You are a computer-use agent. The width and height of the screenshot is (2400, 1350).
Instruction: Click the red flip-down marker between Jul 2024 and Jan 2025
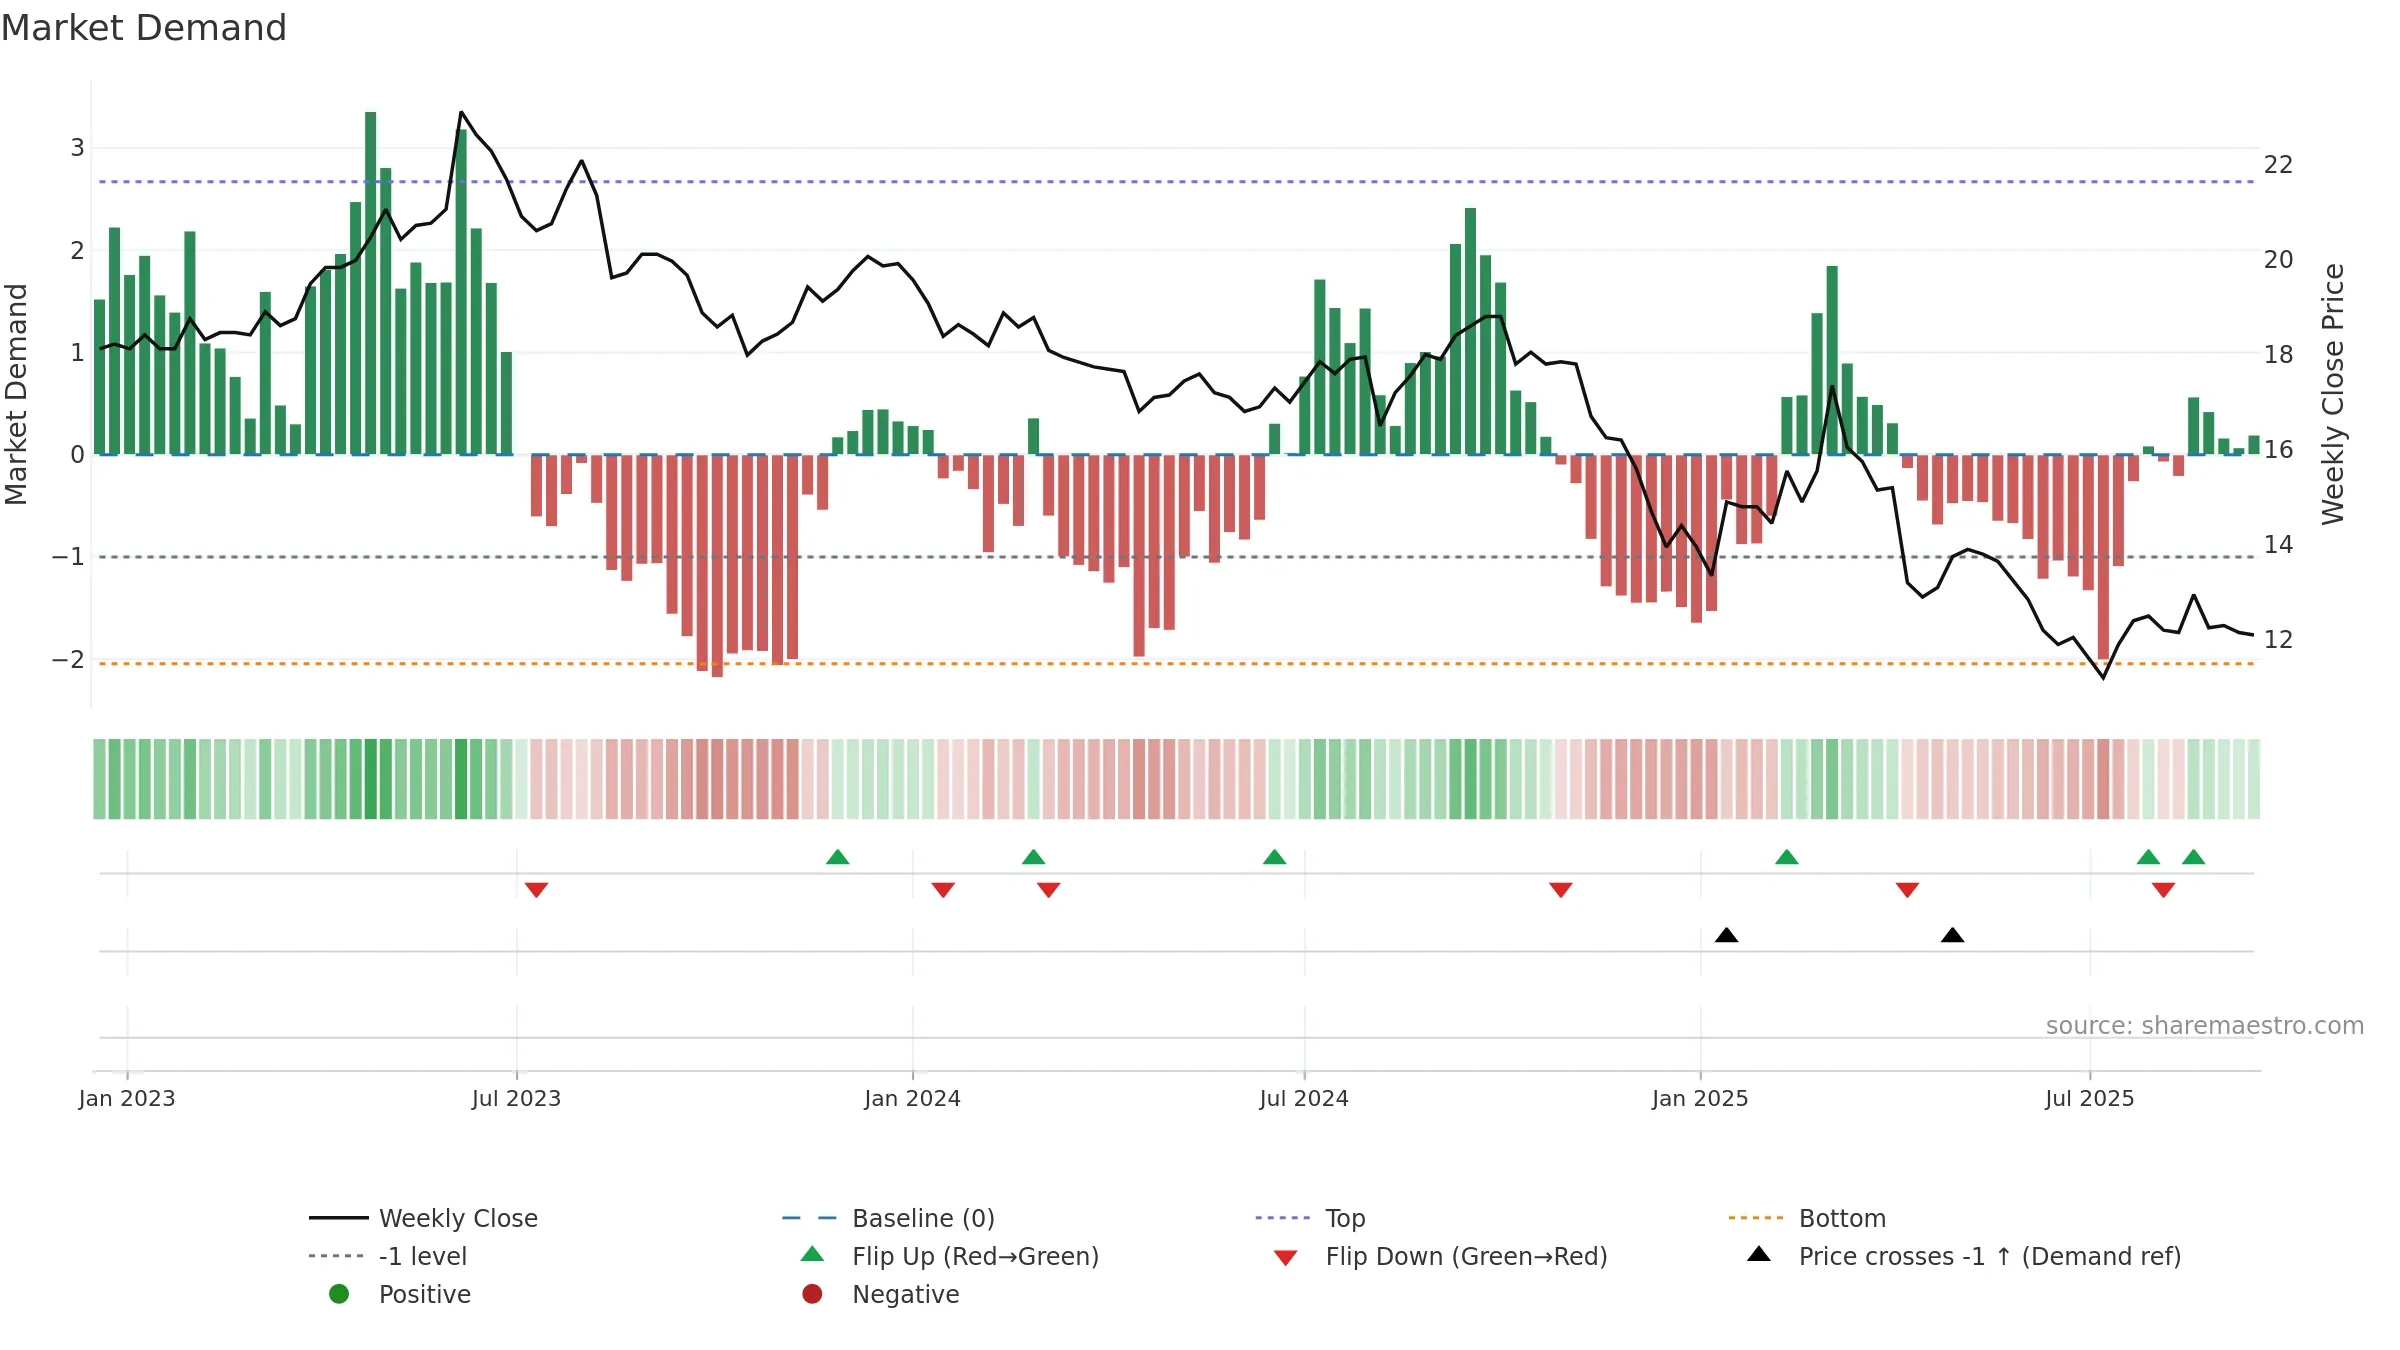1561,890
